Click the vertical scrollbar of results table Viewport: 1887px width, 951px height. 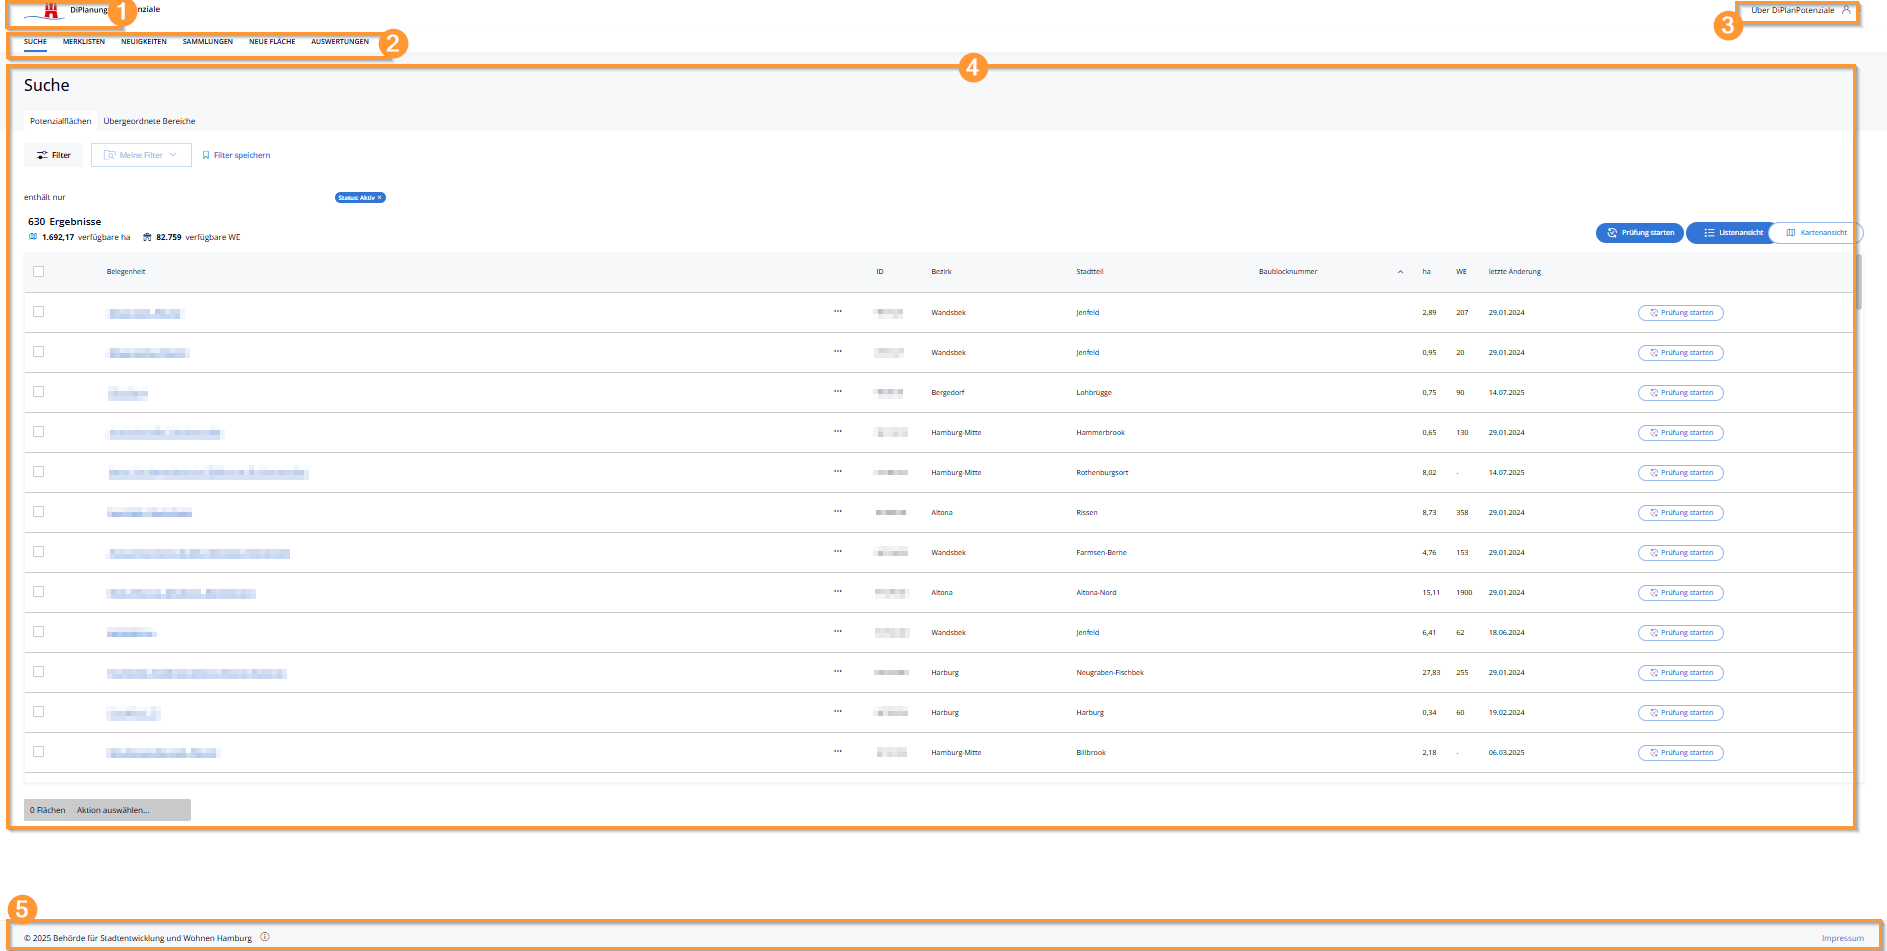[1858, 283]
